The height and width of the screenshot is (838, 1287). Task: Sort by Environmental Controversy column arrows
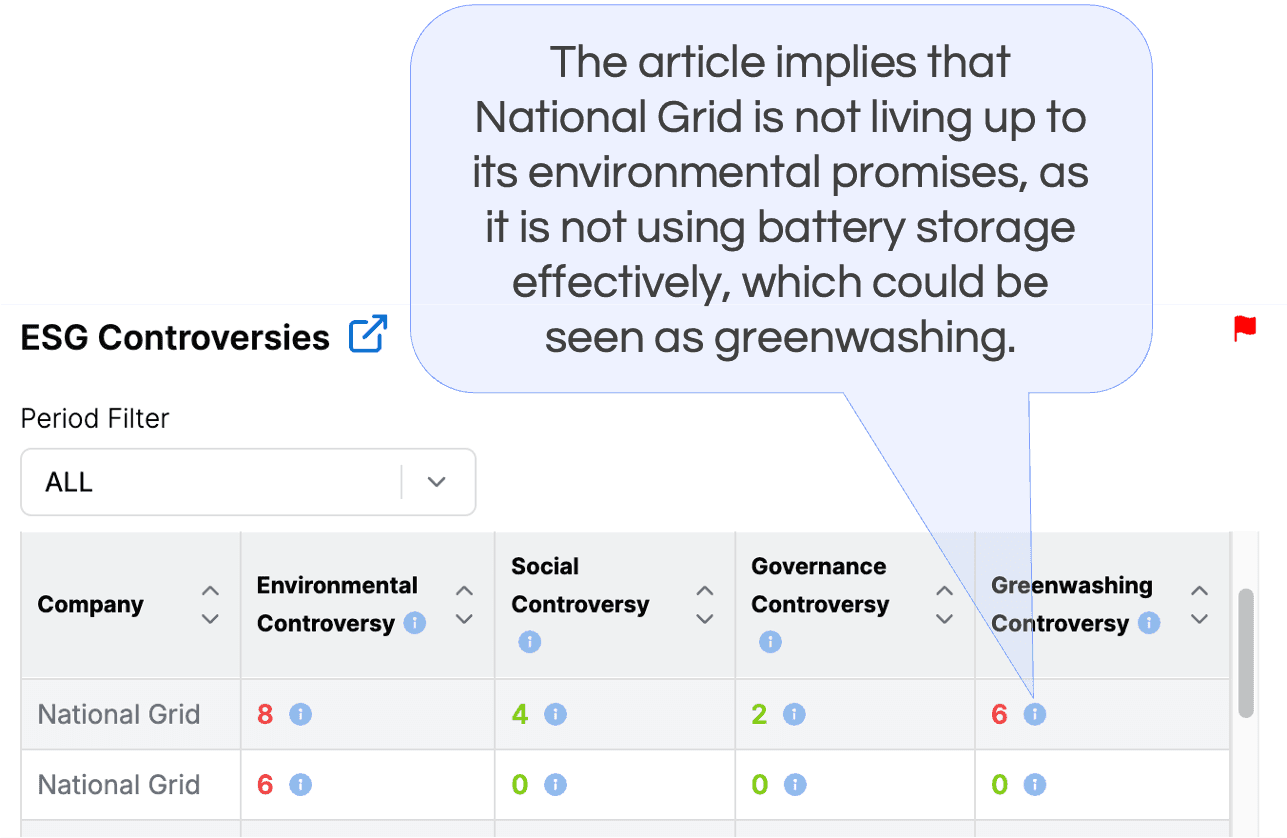tap(464, 605)
